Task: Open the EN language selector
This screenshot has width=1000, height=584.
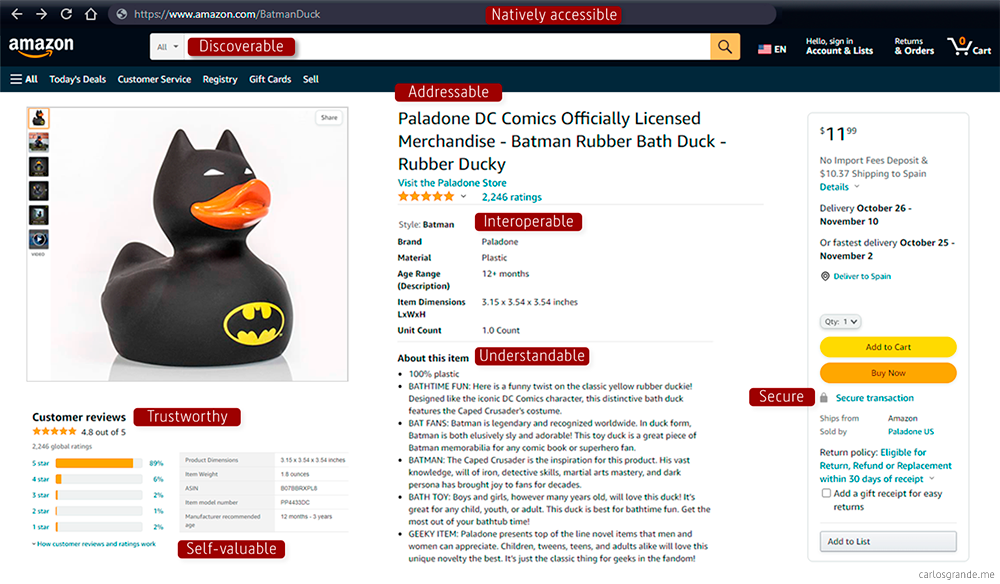Action: pos(772,48)
